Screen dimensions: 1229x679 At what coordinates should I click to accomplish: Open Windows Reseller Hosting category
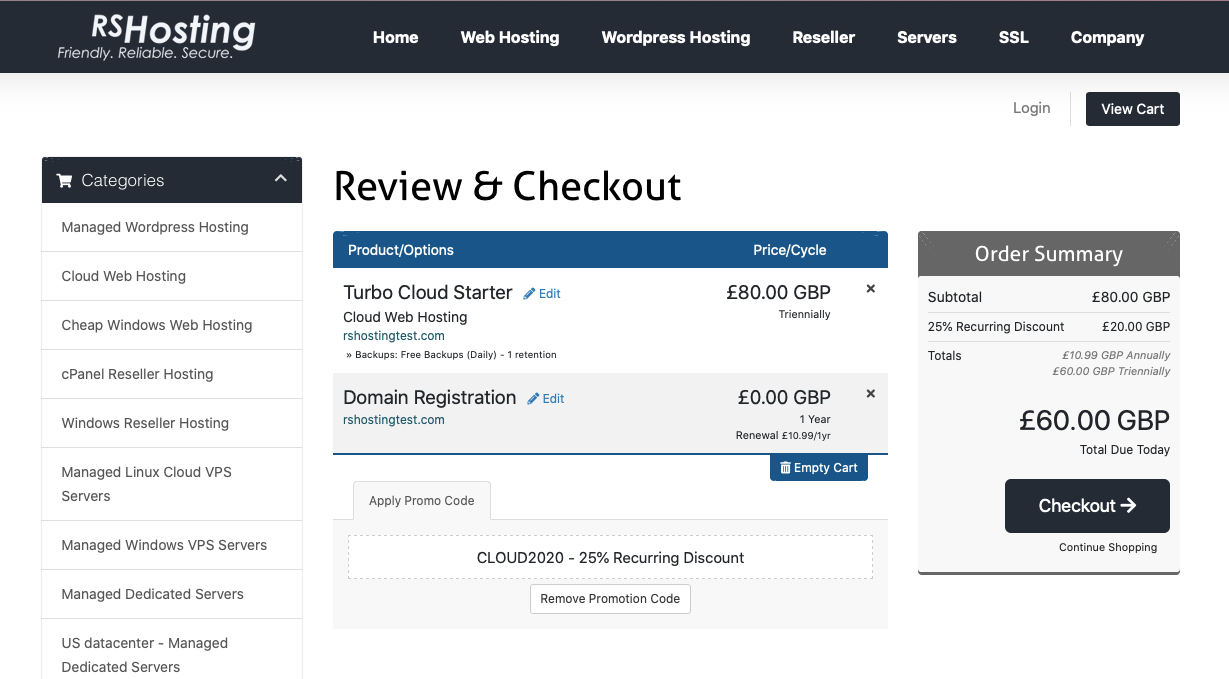172,423
